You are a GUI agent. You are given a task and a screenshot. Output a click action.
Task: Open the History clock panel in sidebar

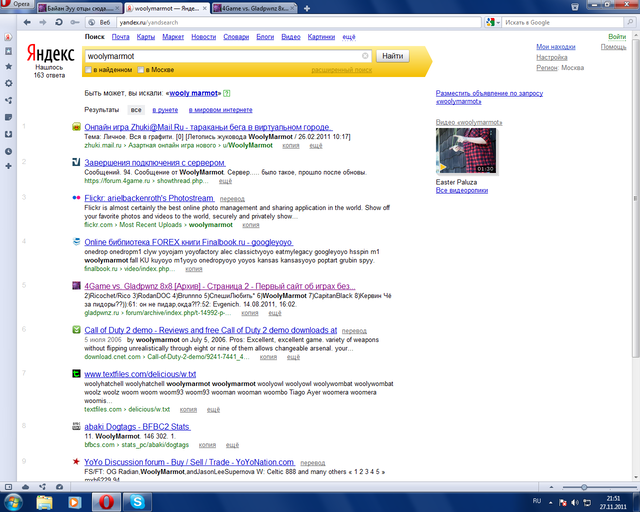click(8, 151)
